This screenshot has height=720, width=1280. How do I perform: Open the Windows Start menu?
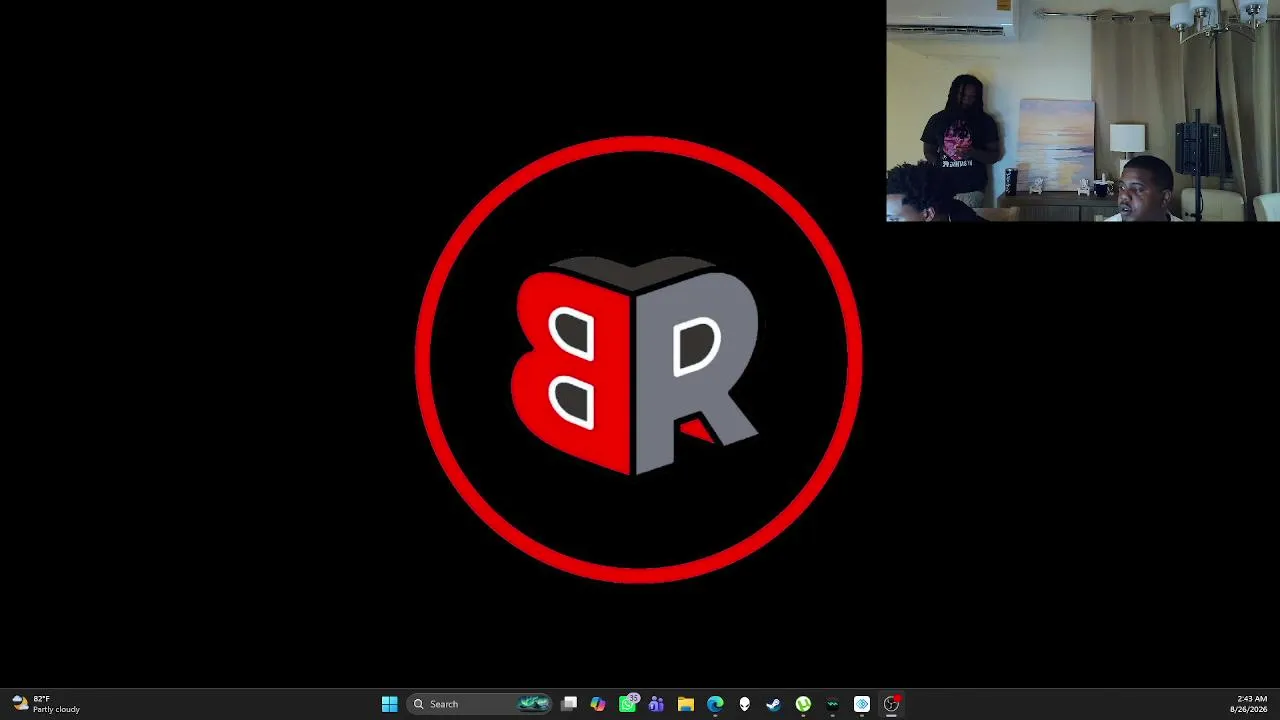tap(389, 704)
